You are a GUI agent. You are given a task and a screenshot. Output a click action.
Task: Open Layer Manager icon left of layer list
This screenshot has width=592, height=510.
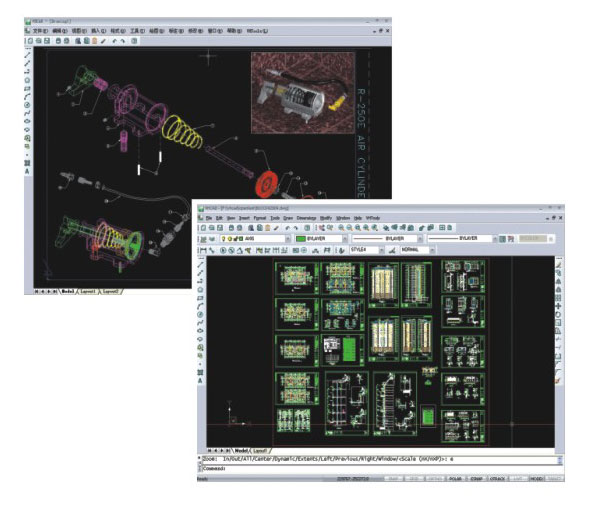pos(204,239)
